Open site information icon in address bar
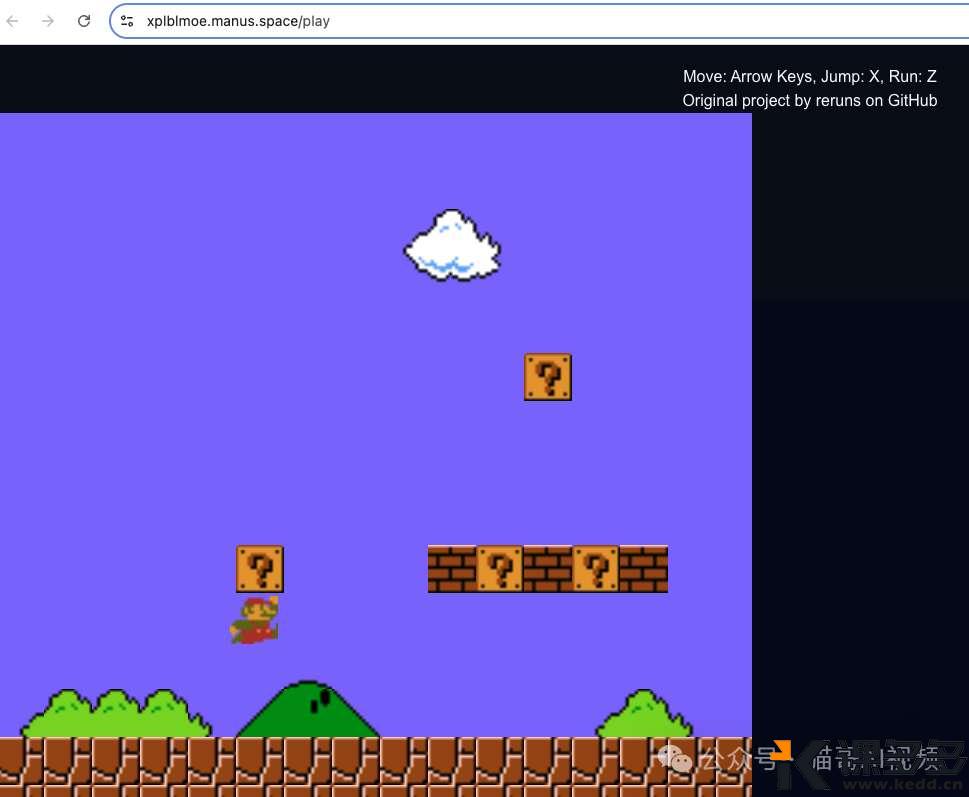 pyautogui.click(x=127, y=21)
